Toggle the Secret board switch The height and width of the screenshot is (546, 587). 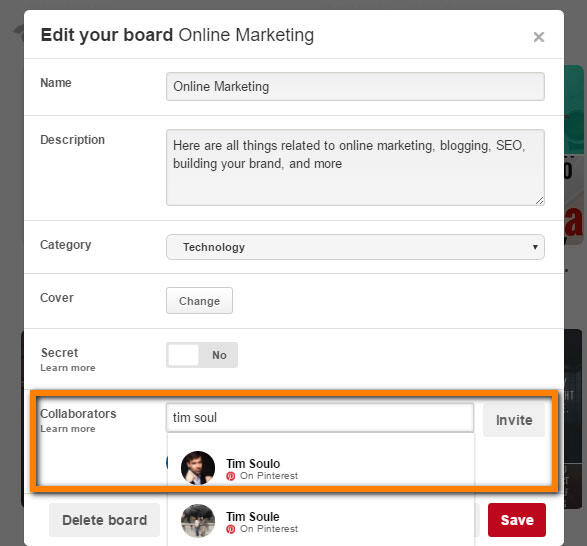[x=202, y=355]
